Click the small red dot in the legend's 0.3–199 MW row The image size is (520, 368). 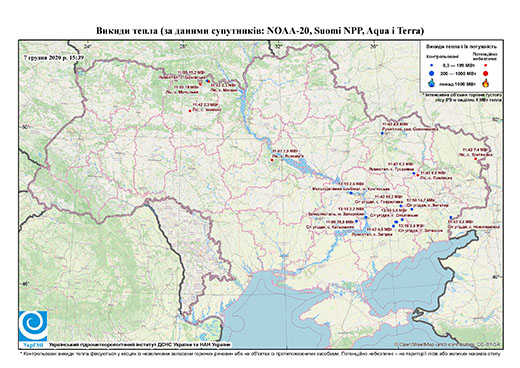pyautogui.click(x=486, y=66)
